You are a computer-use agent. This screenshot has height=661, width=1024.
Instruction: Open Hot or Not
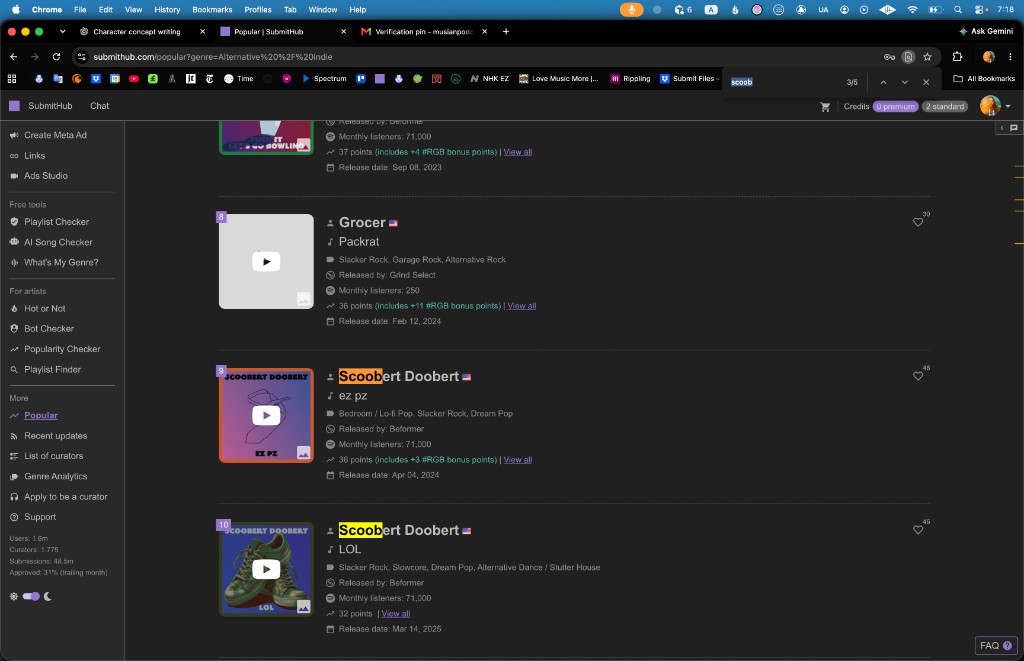click(44, 308)
